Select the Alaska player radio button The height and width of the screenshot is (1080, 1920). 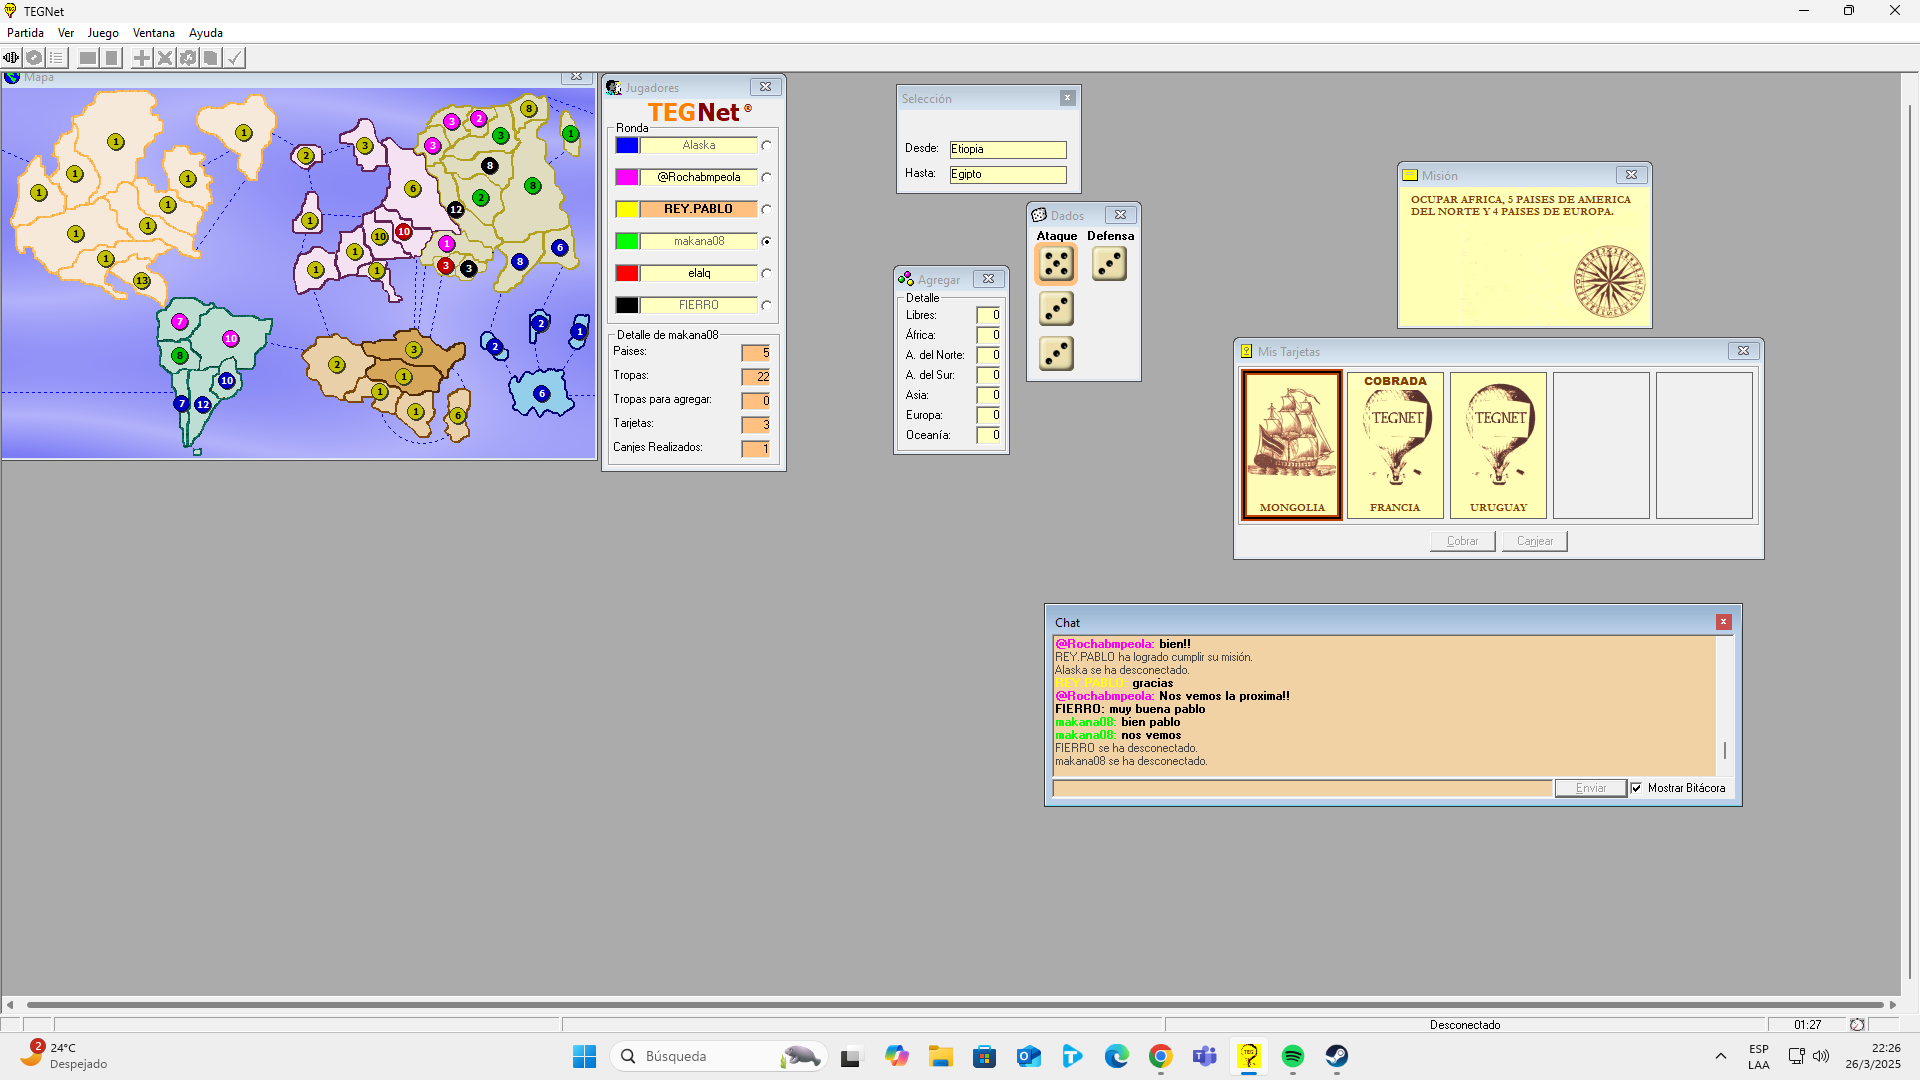pos(766,146)
